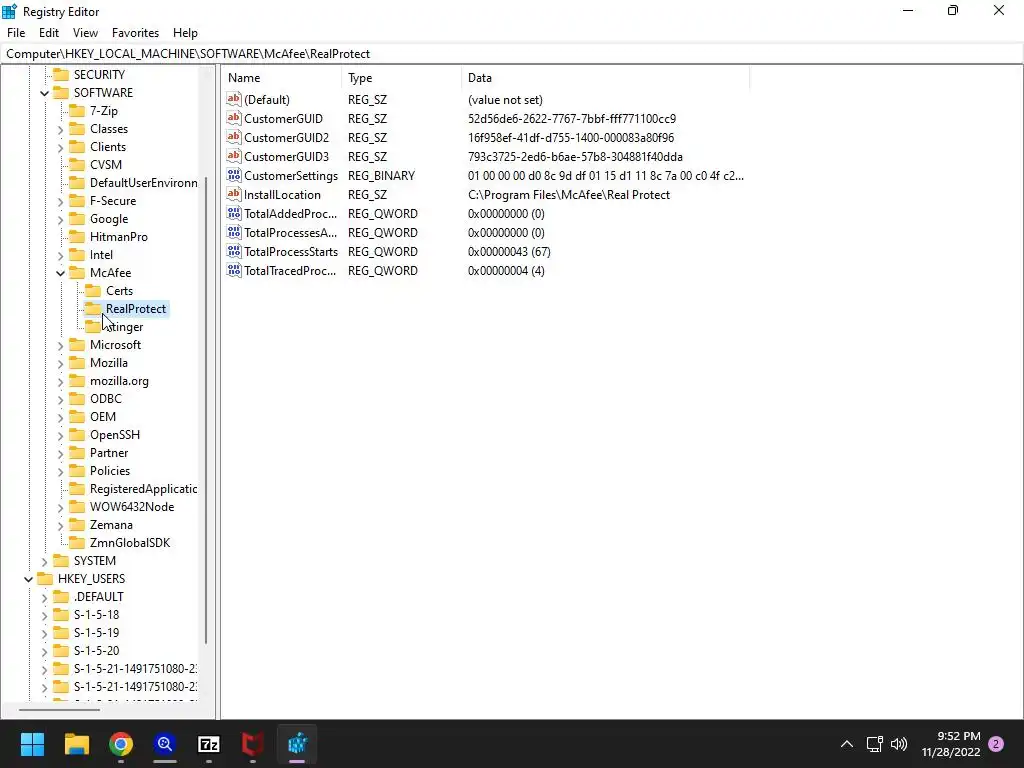Open the Edit menu

point(49,33)
